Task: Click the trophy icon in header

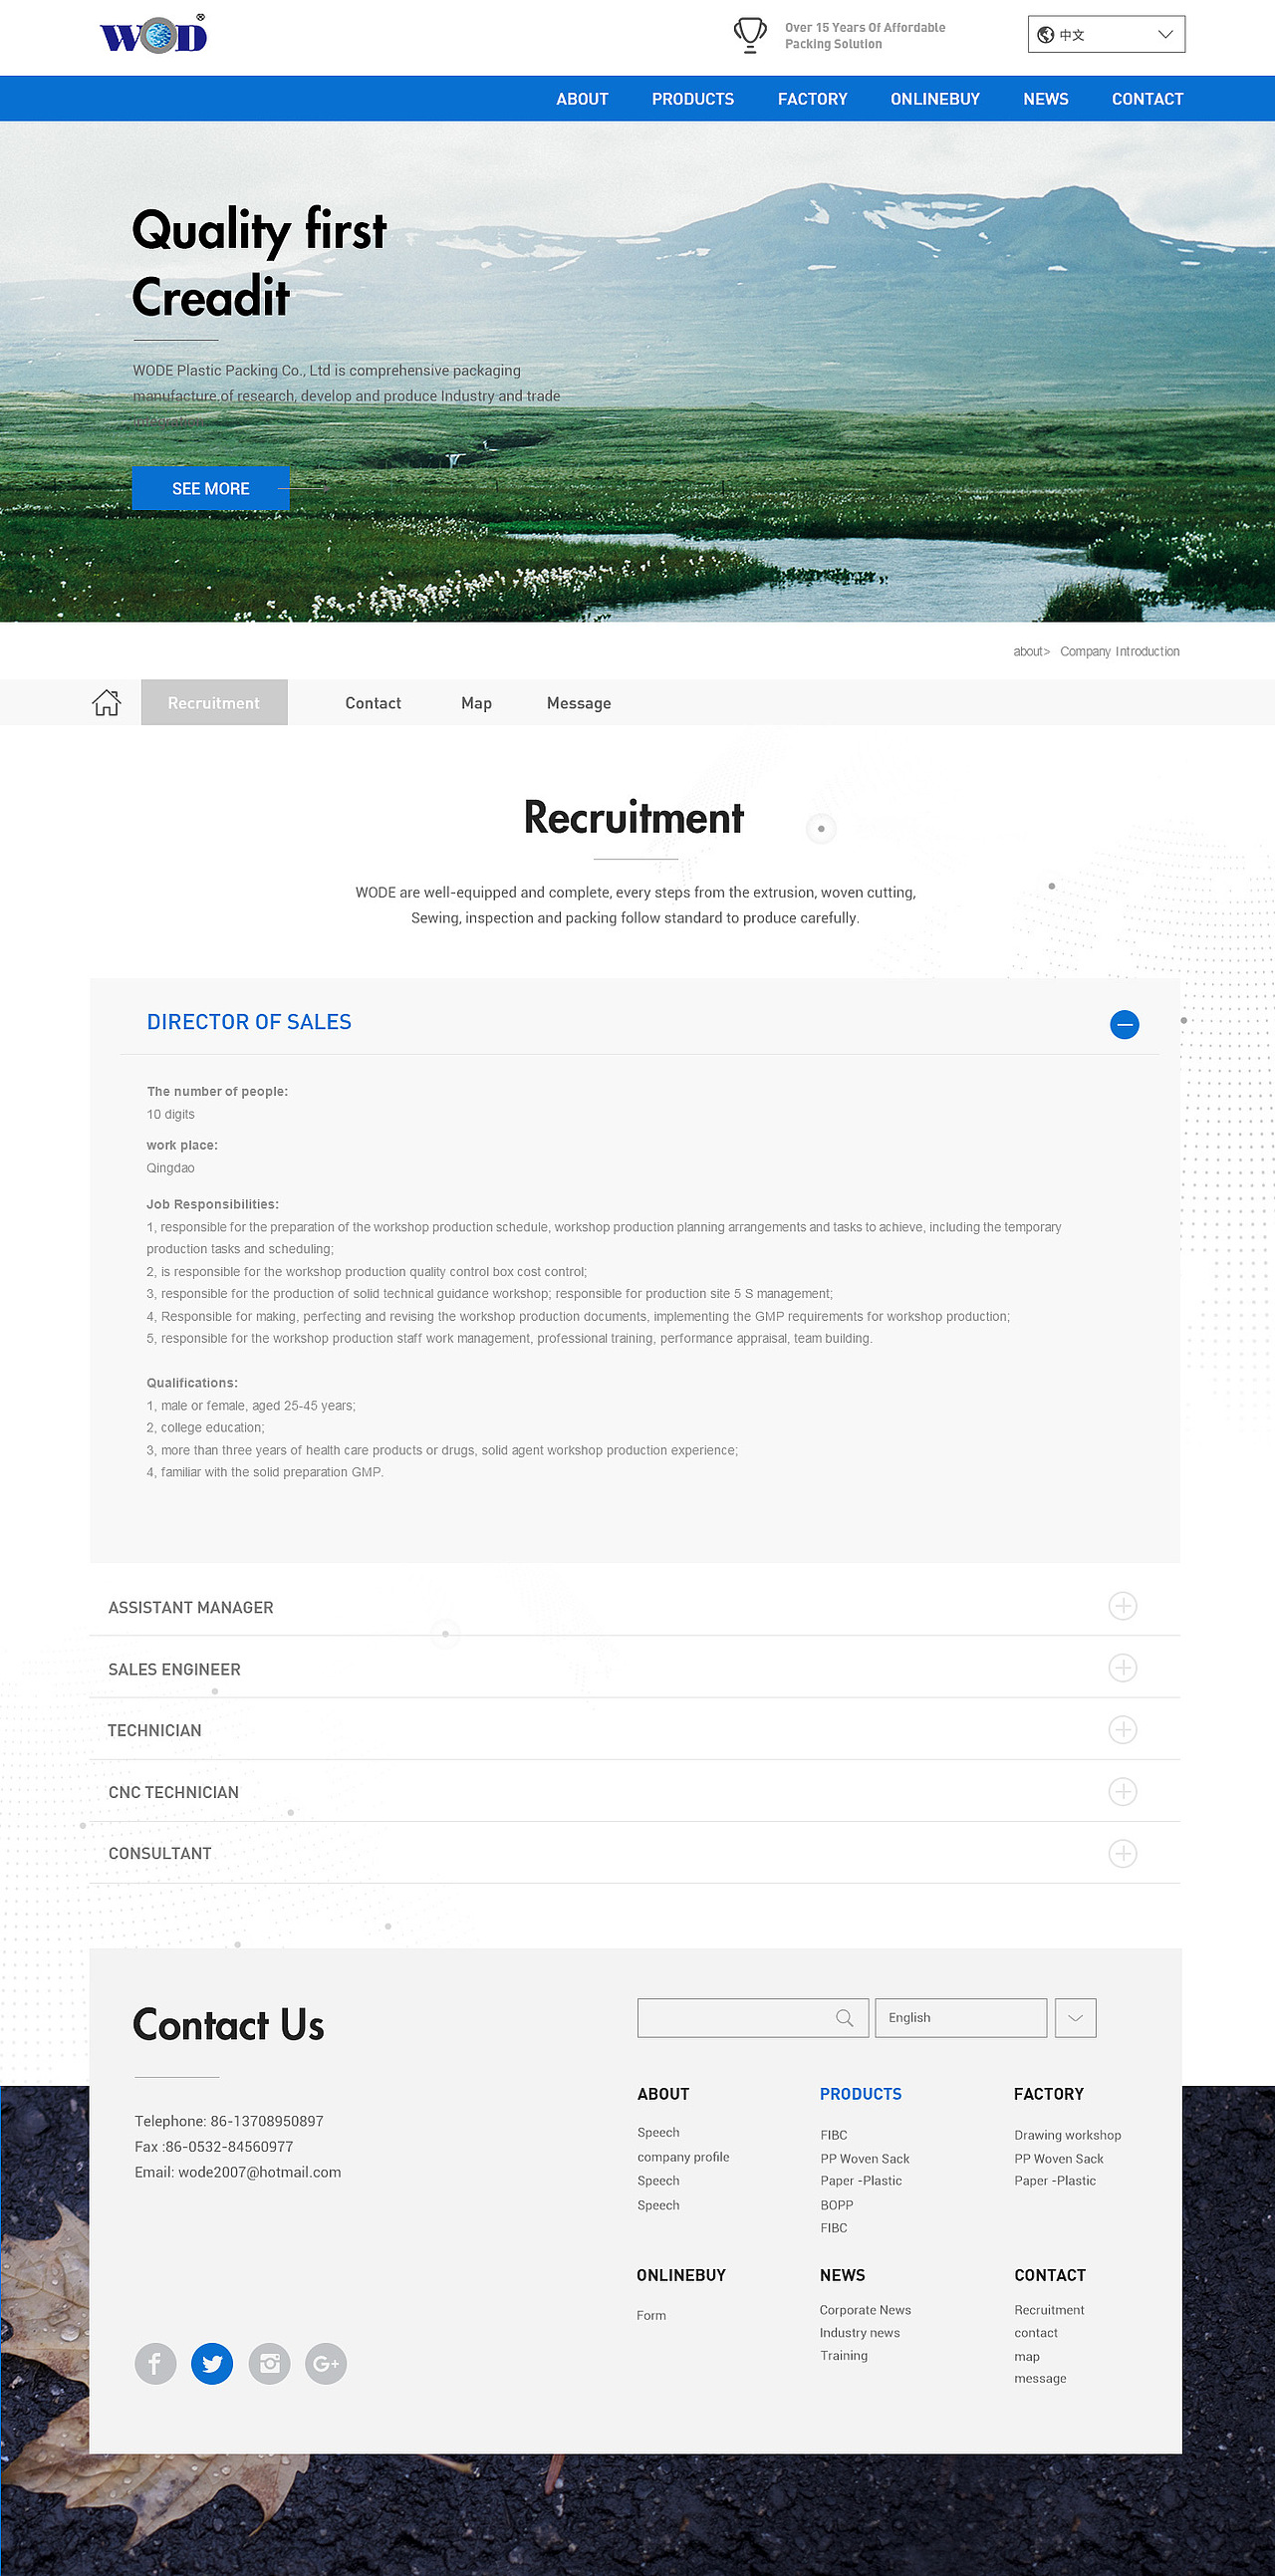Action: [750, 35]
